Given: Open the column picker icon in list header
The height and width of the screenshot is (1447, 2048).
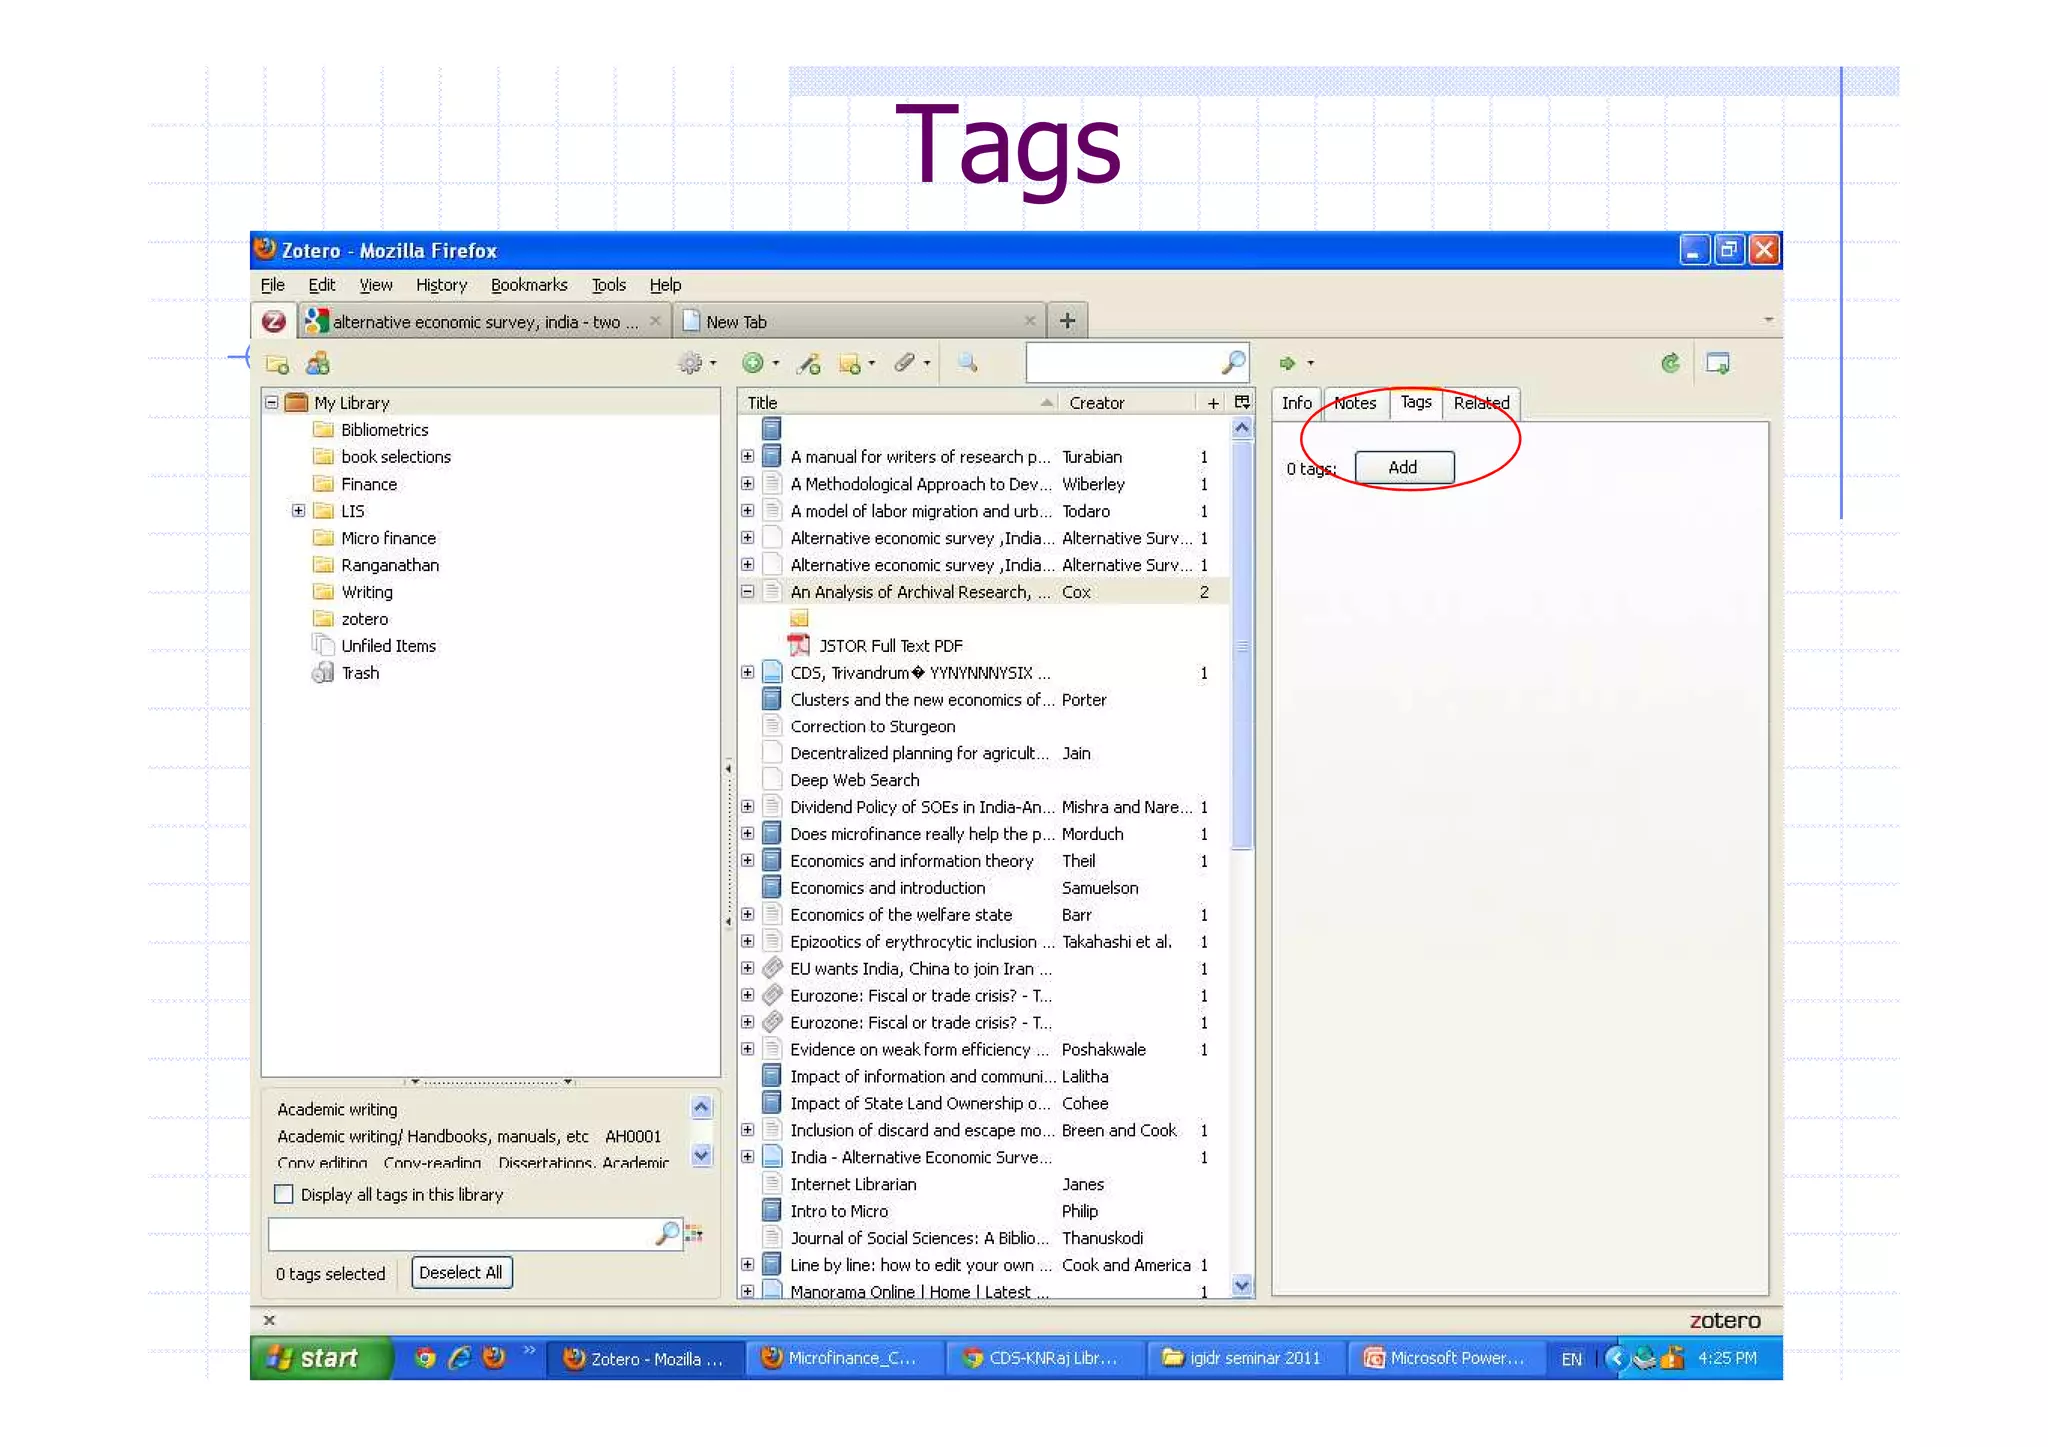Looking at the screenshot, I should (1242, 402).
